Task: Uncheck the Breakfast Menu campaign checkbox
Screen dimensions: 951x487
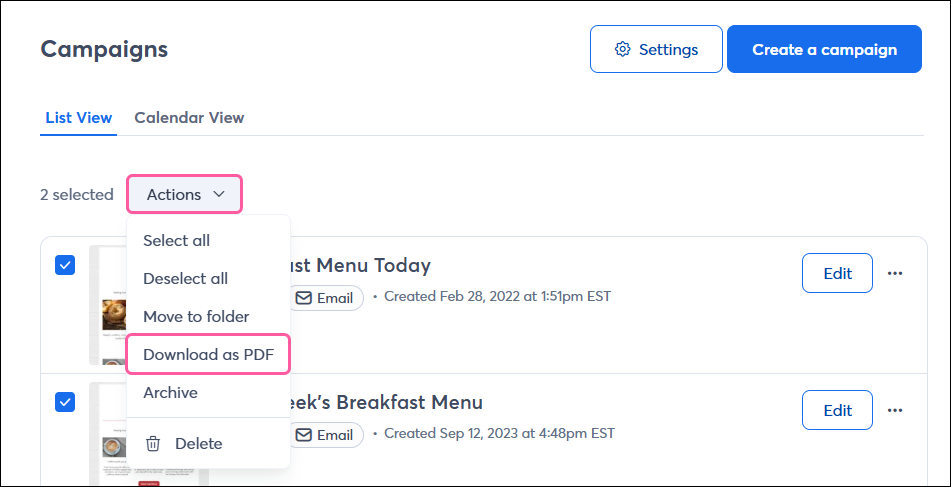Action: click(x=65, y=402)
